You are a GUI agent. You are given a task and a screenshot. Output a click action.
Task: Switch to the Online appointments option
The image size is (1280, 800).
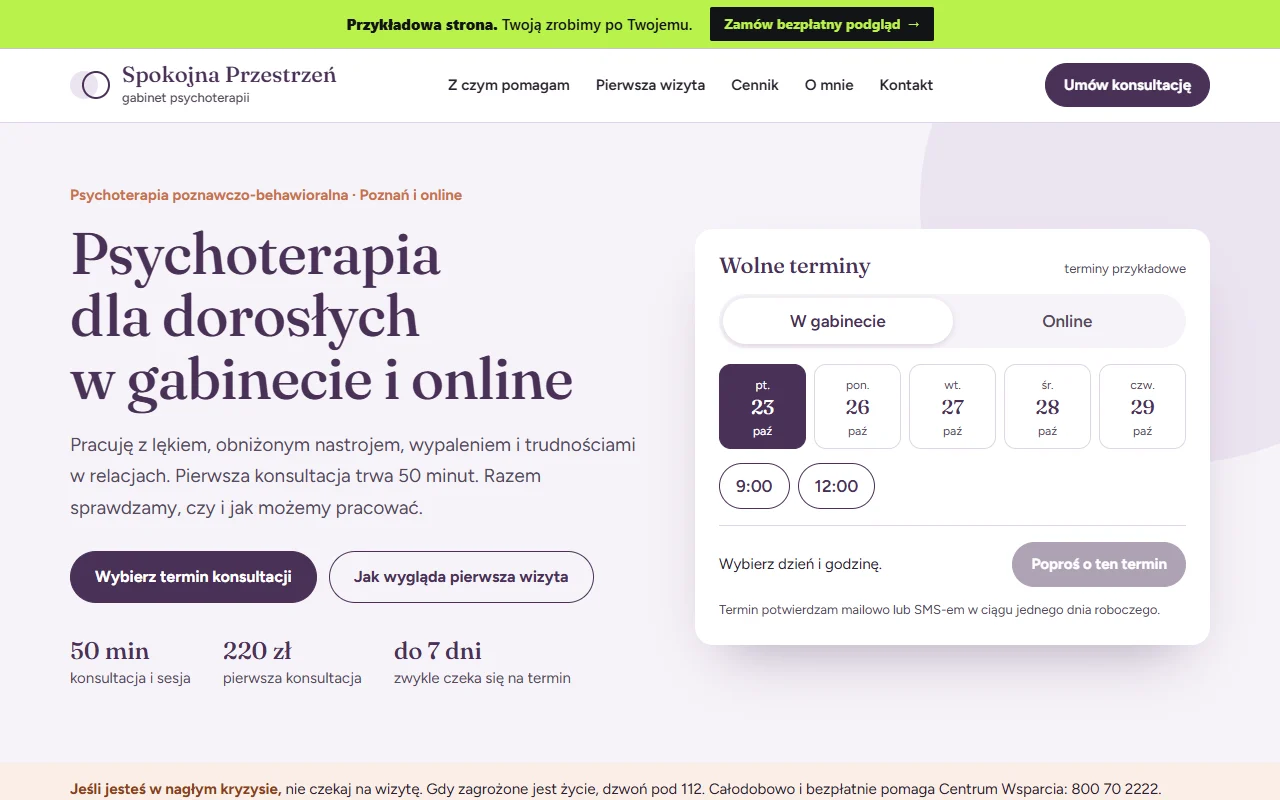click(x=1067, y=321)
